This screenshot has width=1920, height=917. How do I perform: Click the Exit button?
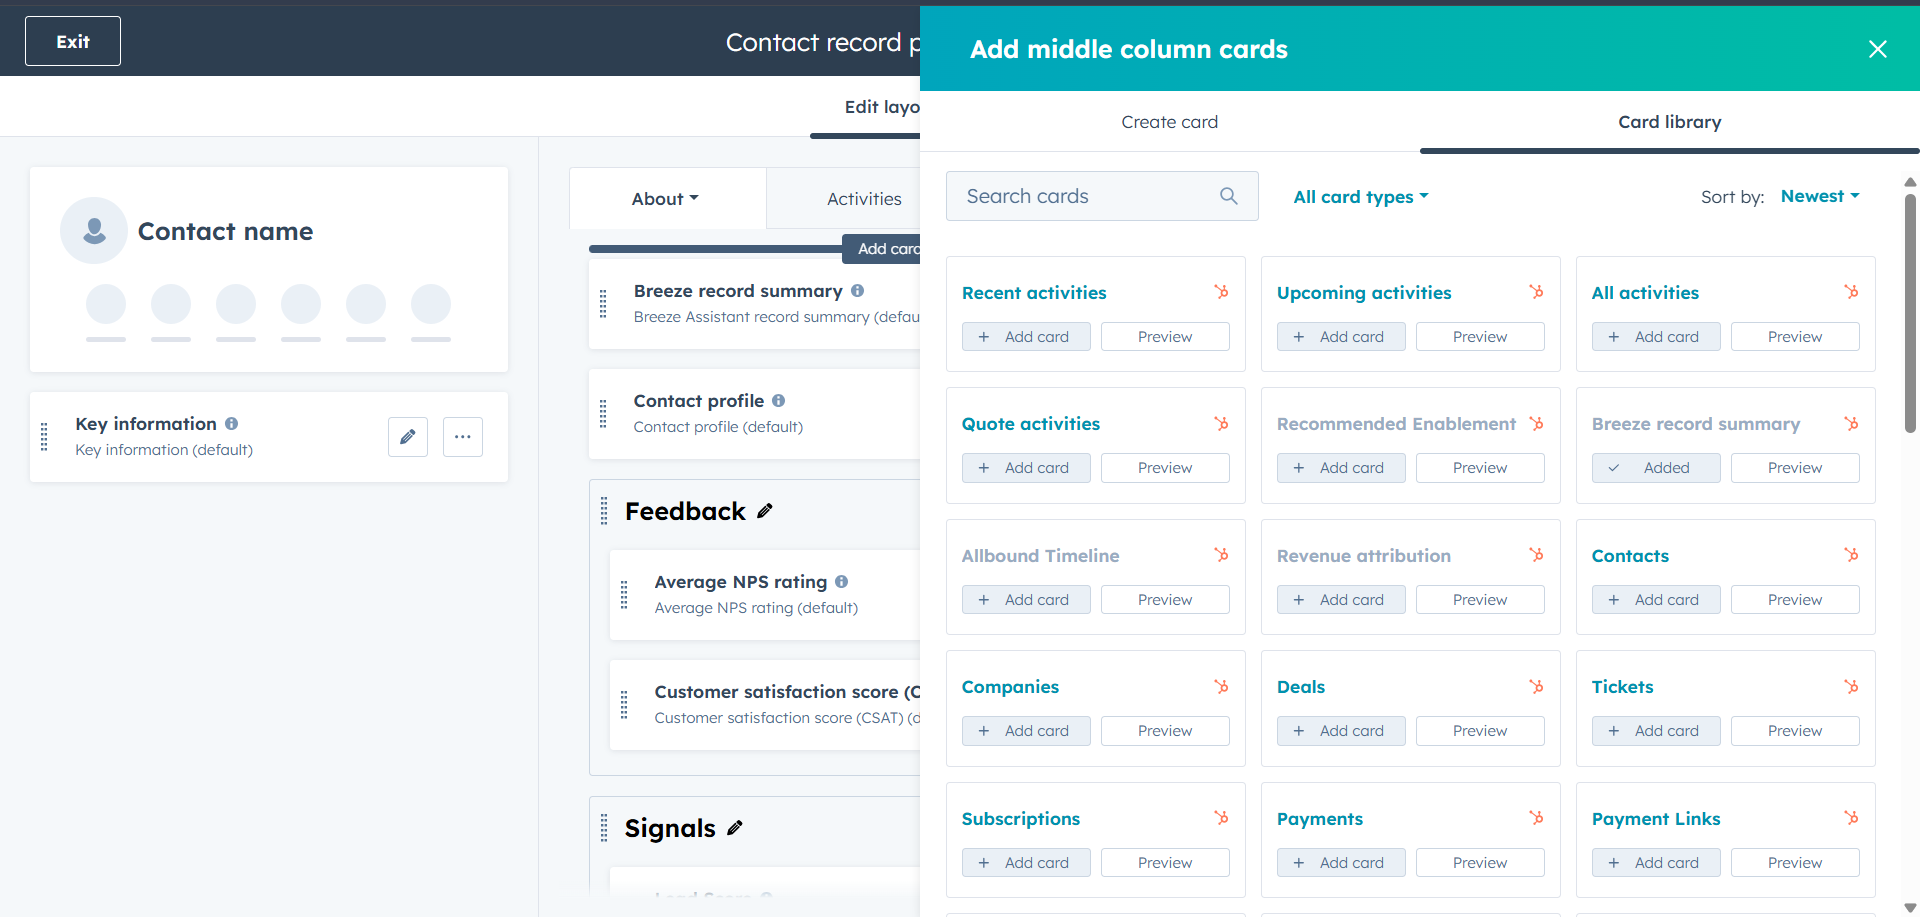coord(72,41)
